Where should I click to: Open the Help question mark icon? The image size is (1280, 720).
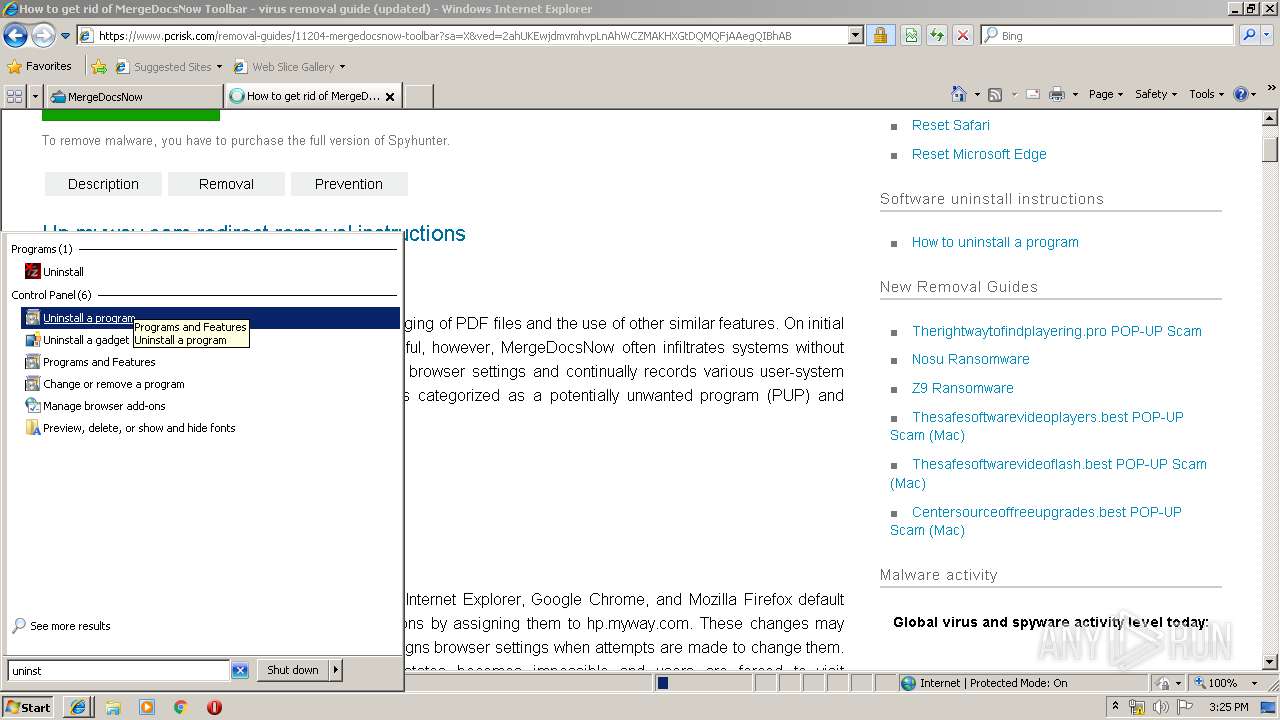[1240, 94]
